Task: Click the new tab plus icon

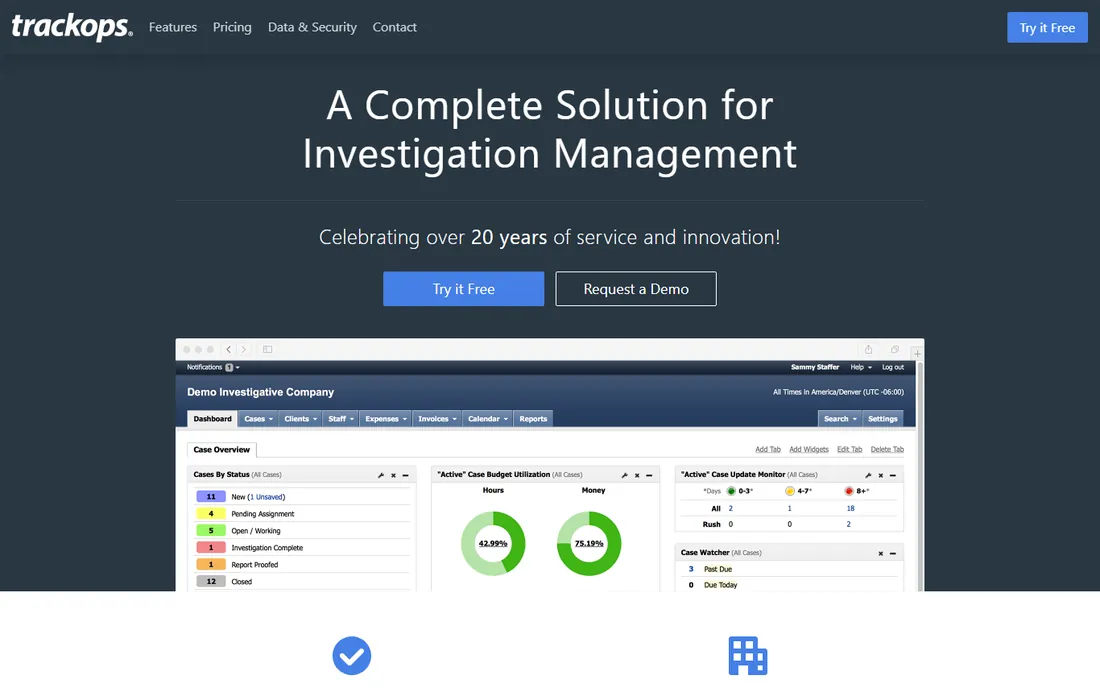Action: (x=917, y=353)
